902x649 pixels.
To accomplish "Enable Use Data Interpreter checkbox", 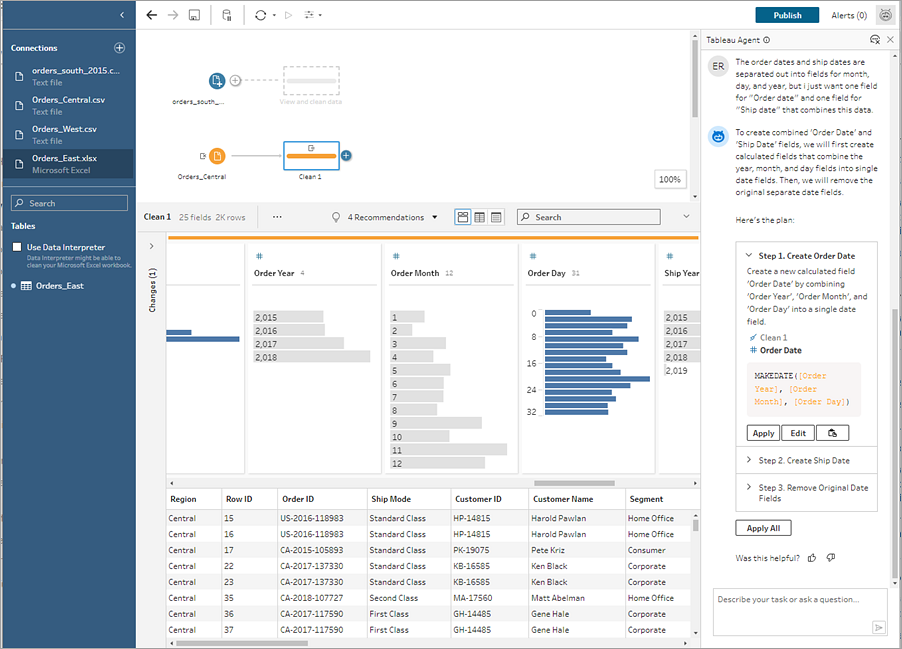I will pyautogui.click(x=17, y=247).
